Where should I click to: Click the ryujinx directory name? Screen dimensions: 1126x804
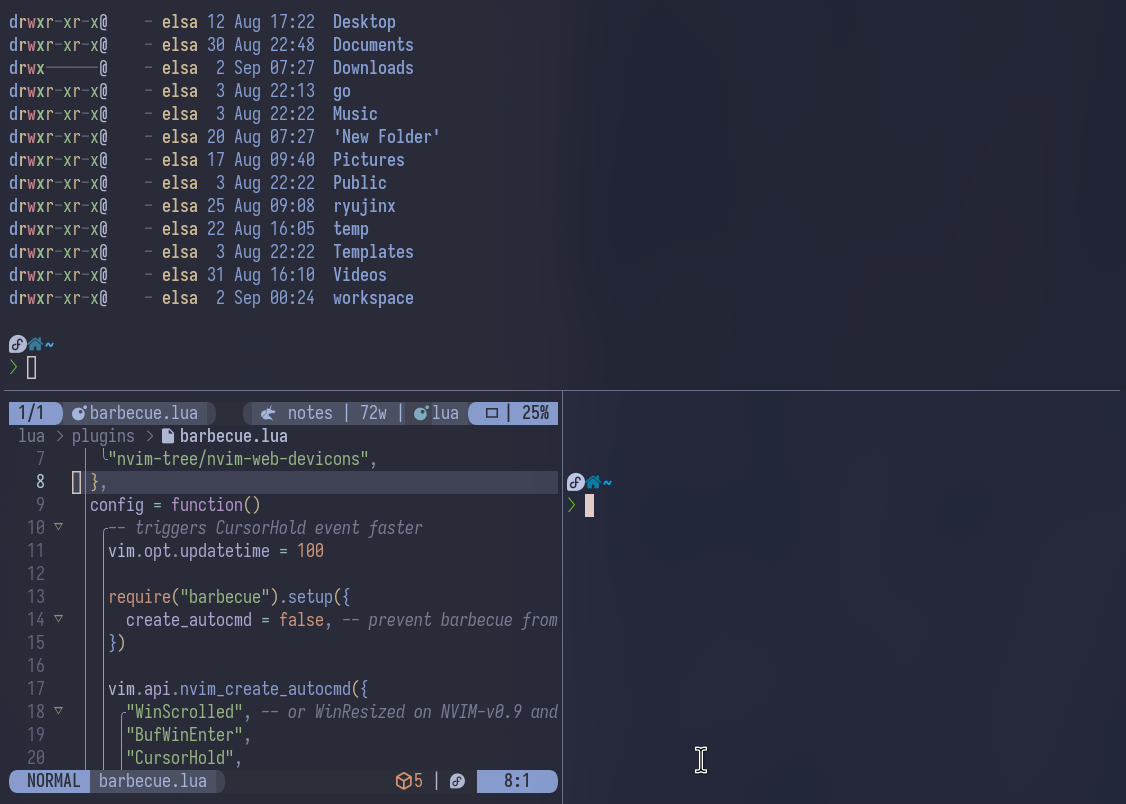(364, 206)
